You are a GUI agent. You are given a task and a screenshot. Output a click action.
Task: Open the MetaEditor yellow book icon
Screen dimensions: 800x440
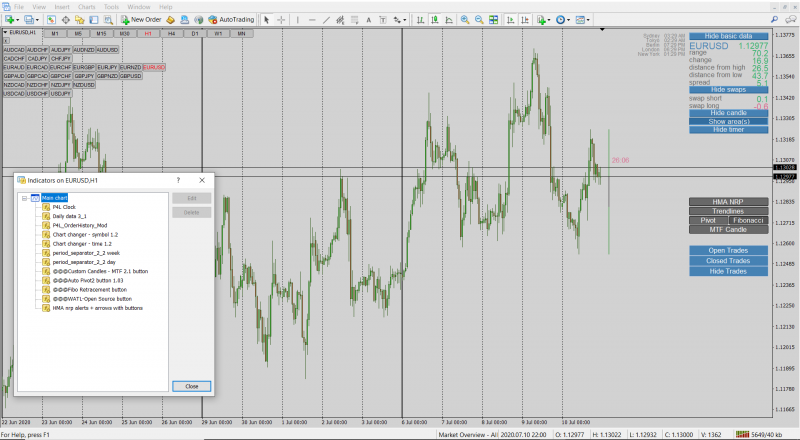coord(170,19)
